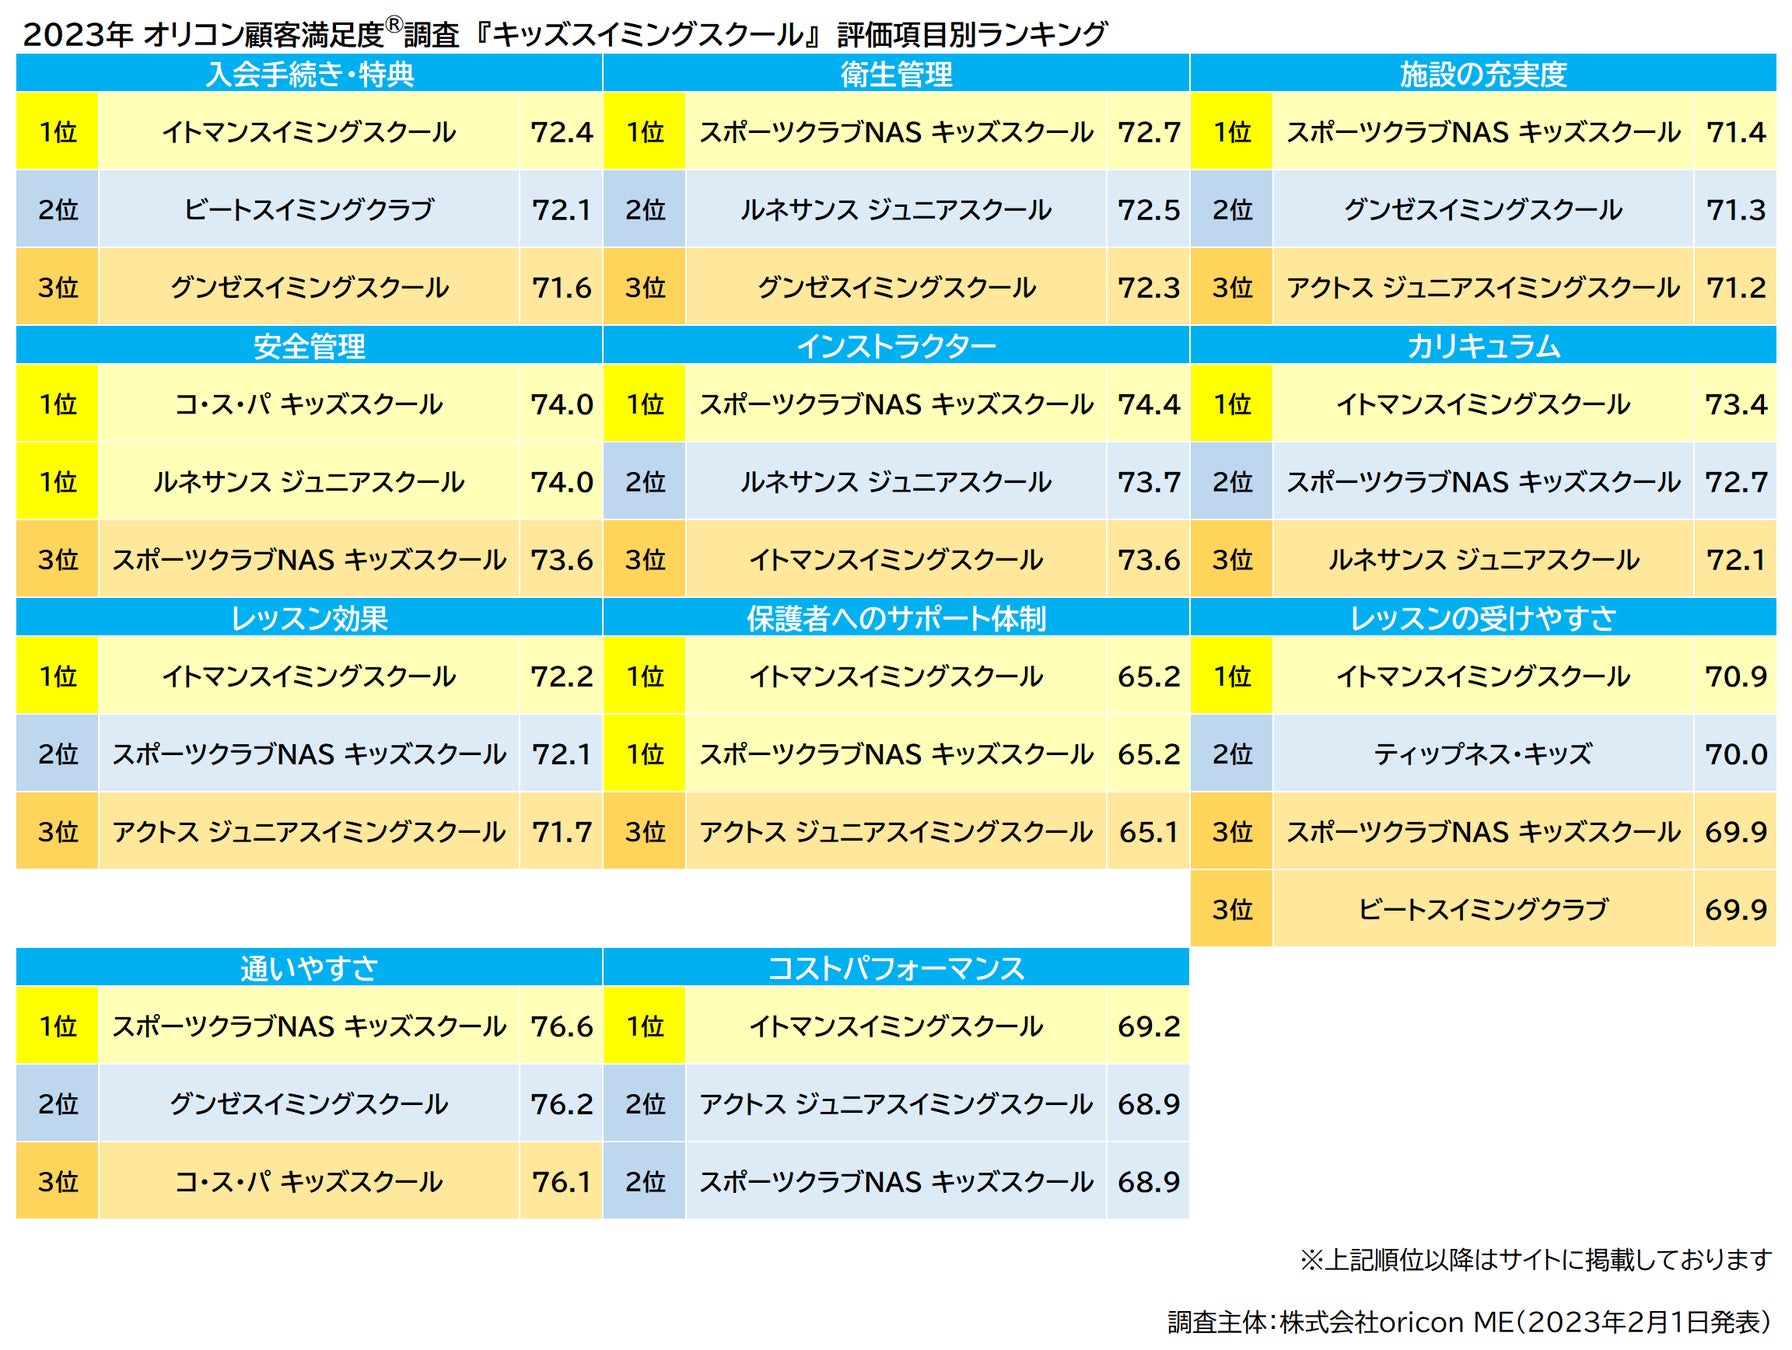This screenshot has height=1350, width=1792.
Task: Click the 73.4 score in カリキュラム
Action: point(1735,404)
